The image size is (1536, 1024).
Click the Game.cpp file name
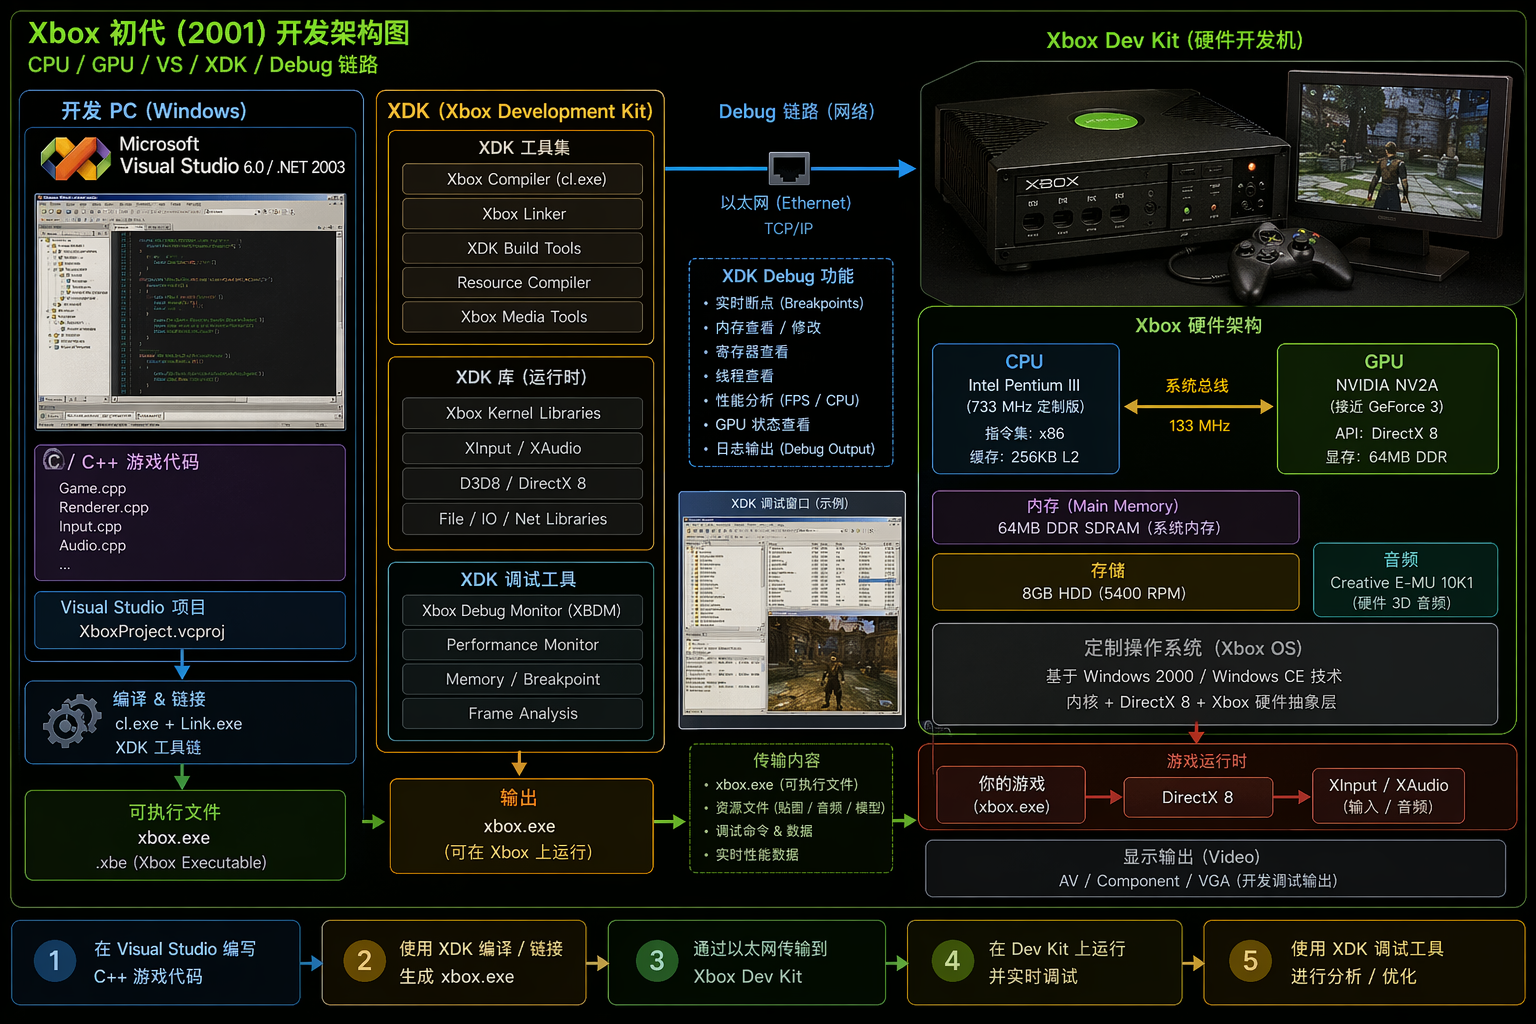(x=92, y=488)
